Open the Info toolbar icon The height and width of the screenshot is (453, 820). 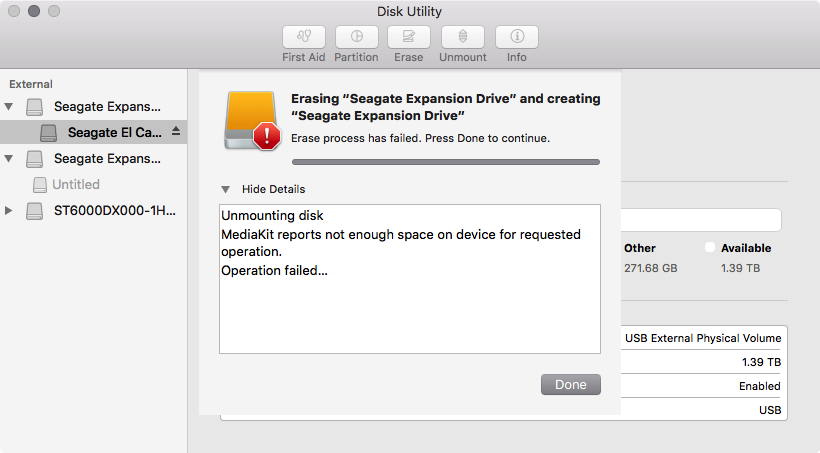[517, 37]
